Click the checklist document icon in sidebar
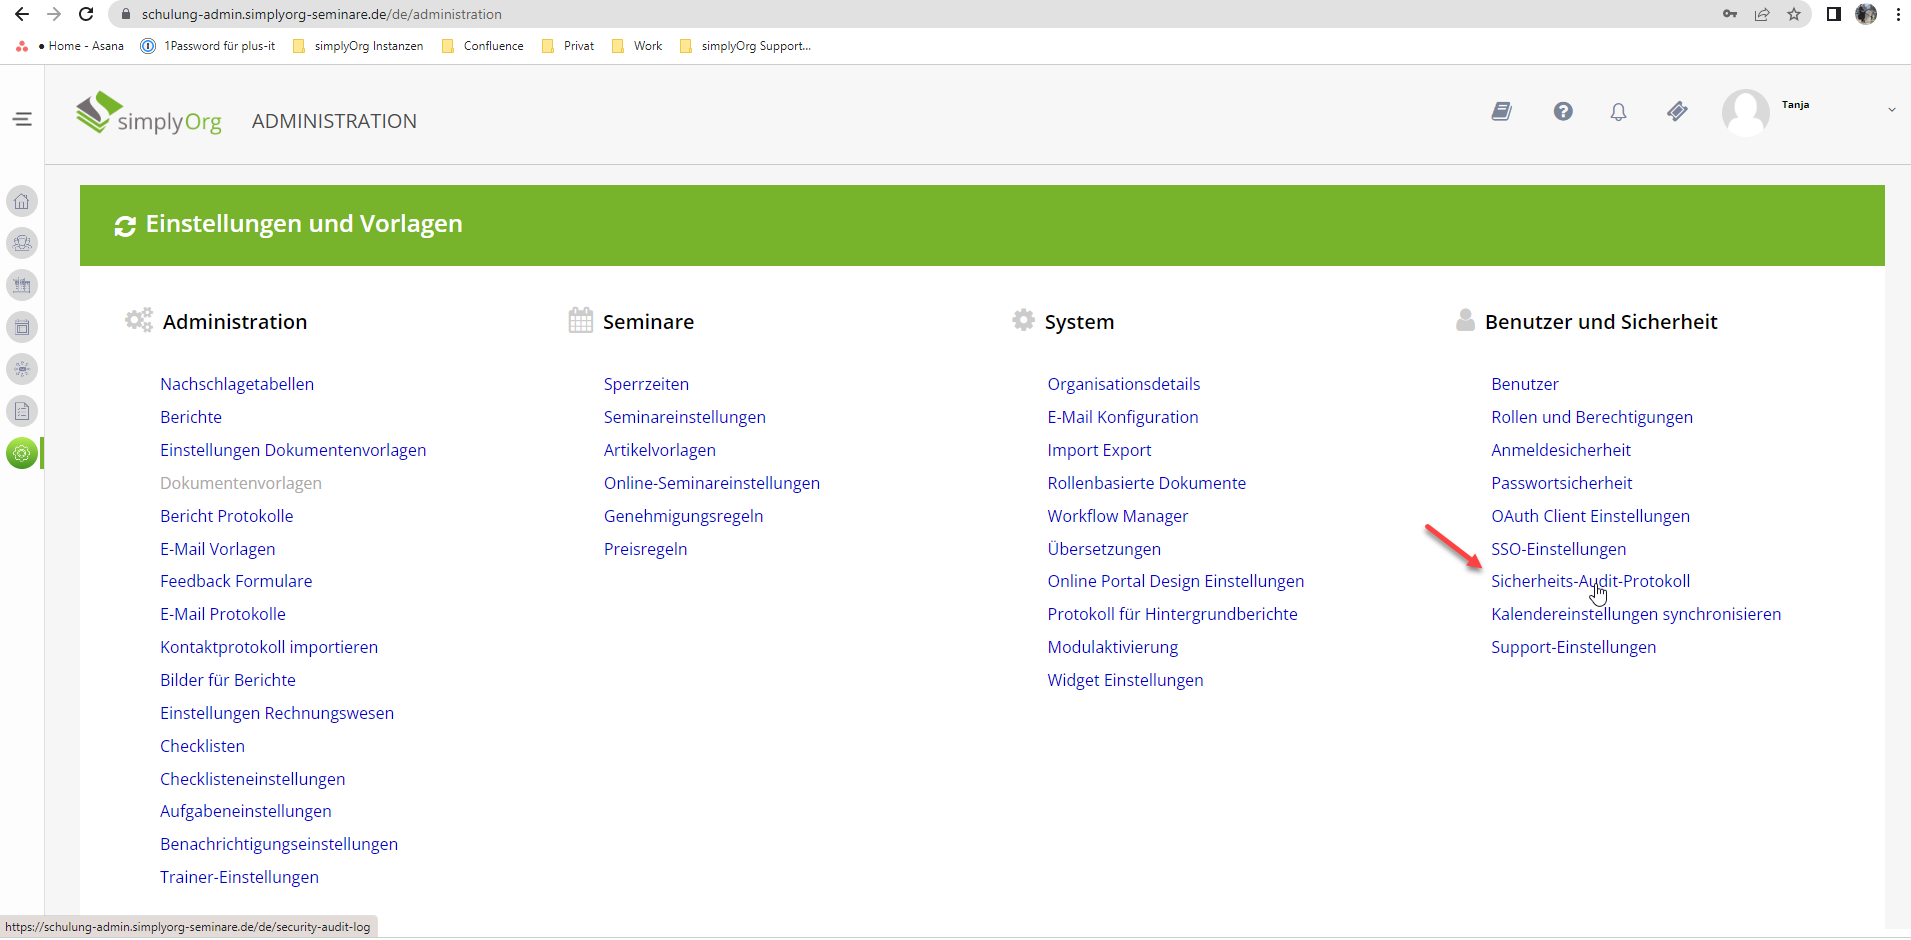1911x940 pixels. (x=22, y=411)
